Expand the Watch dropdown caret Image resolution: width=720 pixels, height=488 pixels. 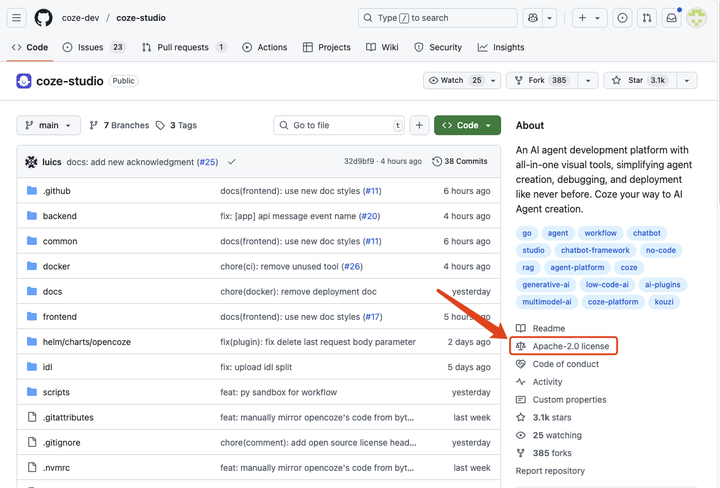493,80
